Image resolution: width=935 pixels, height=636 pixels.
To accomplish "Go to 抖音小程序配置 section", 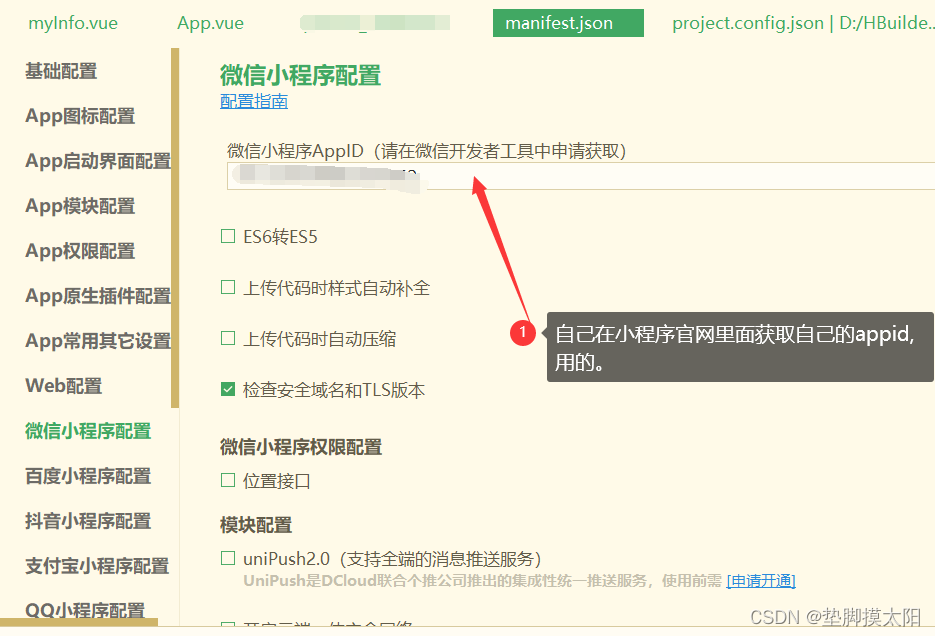I will 88,521.
